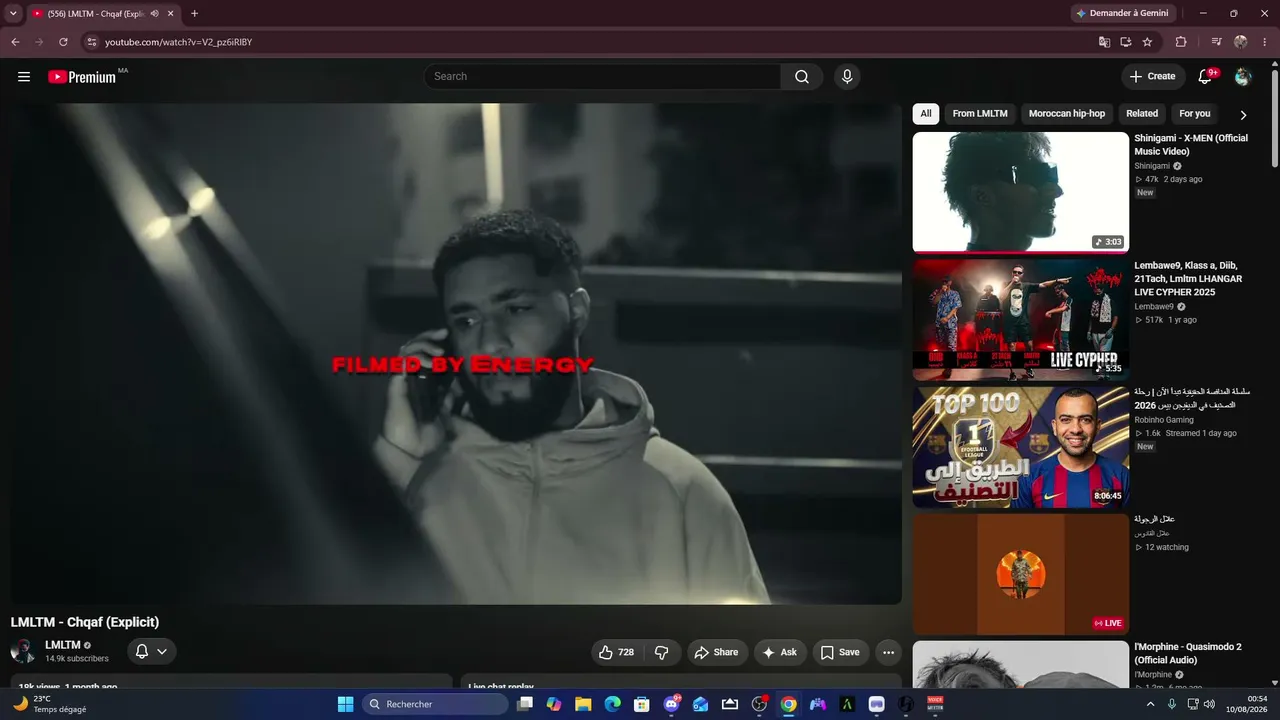Open the live stream thumbnail with LIVE badge

point(1021,574)
